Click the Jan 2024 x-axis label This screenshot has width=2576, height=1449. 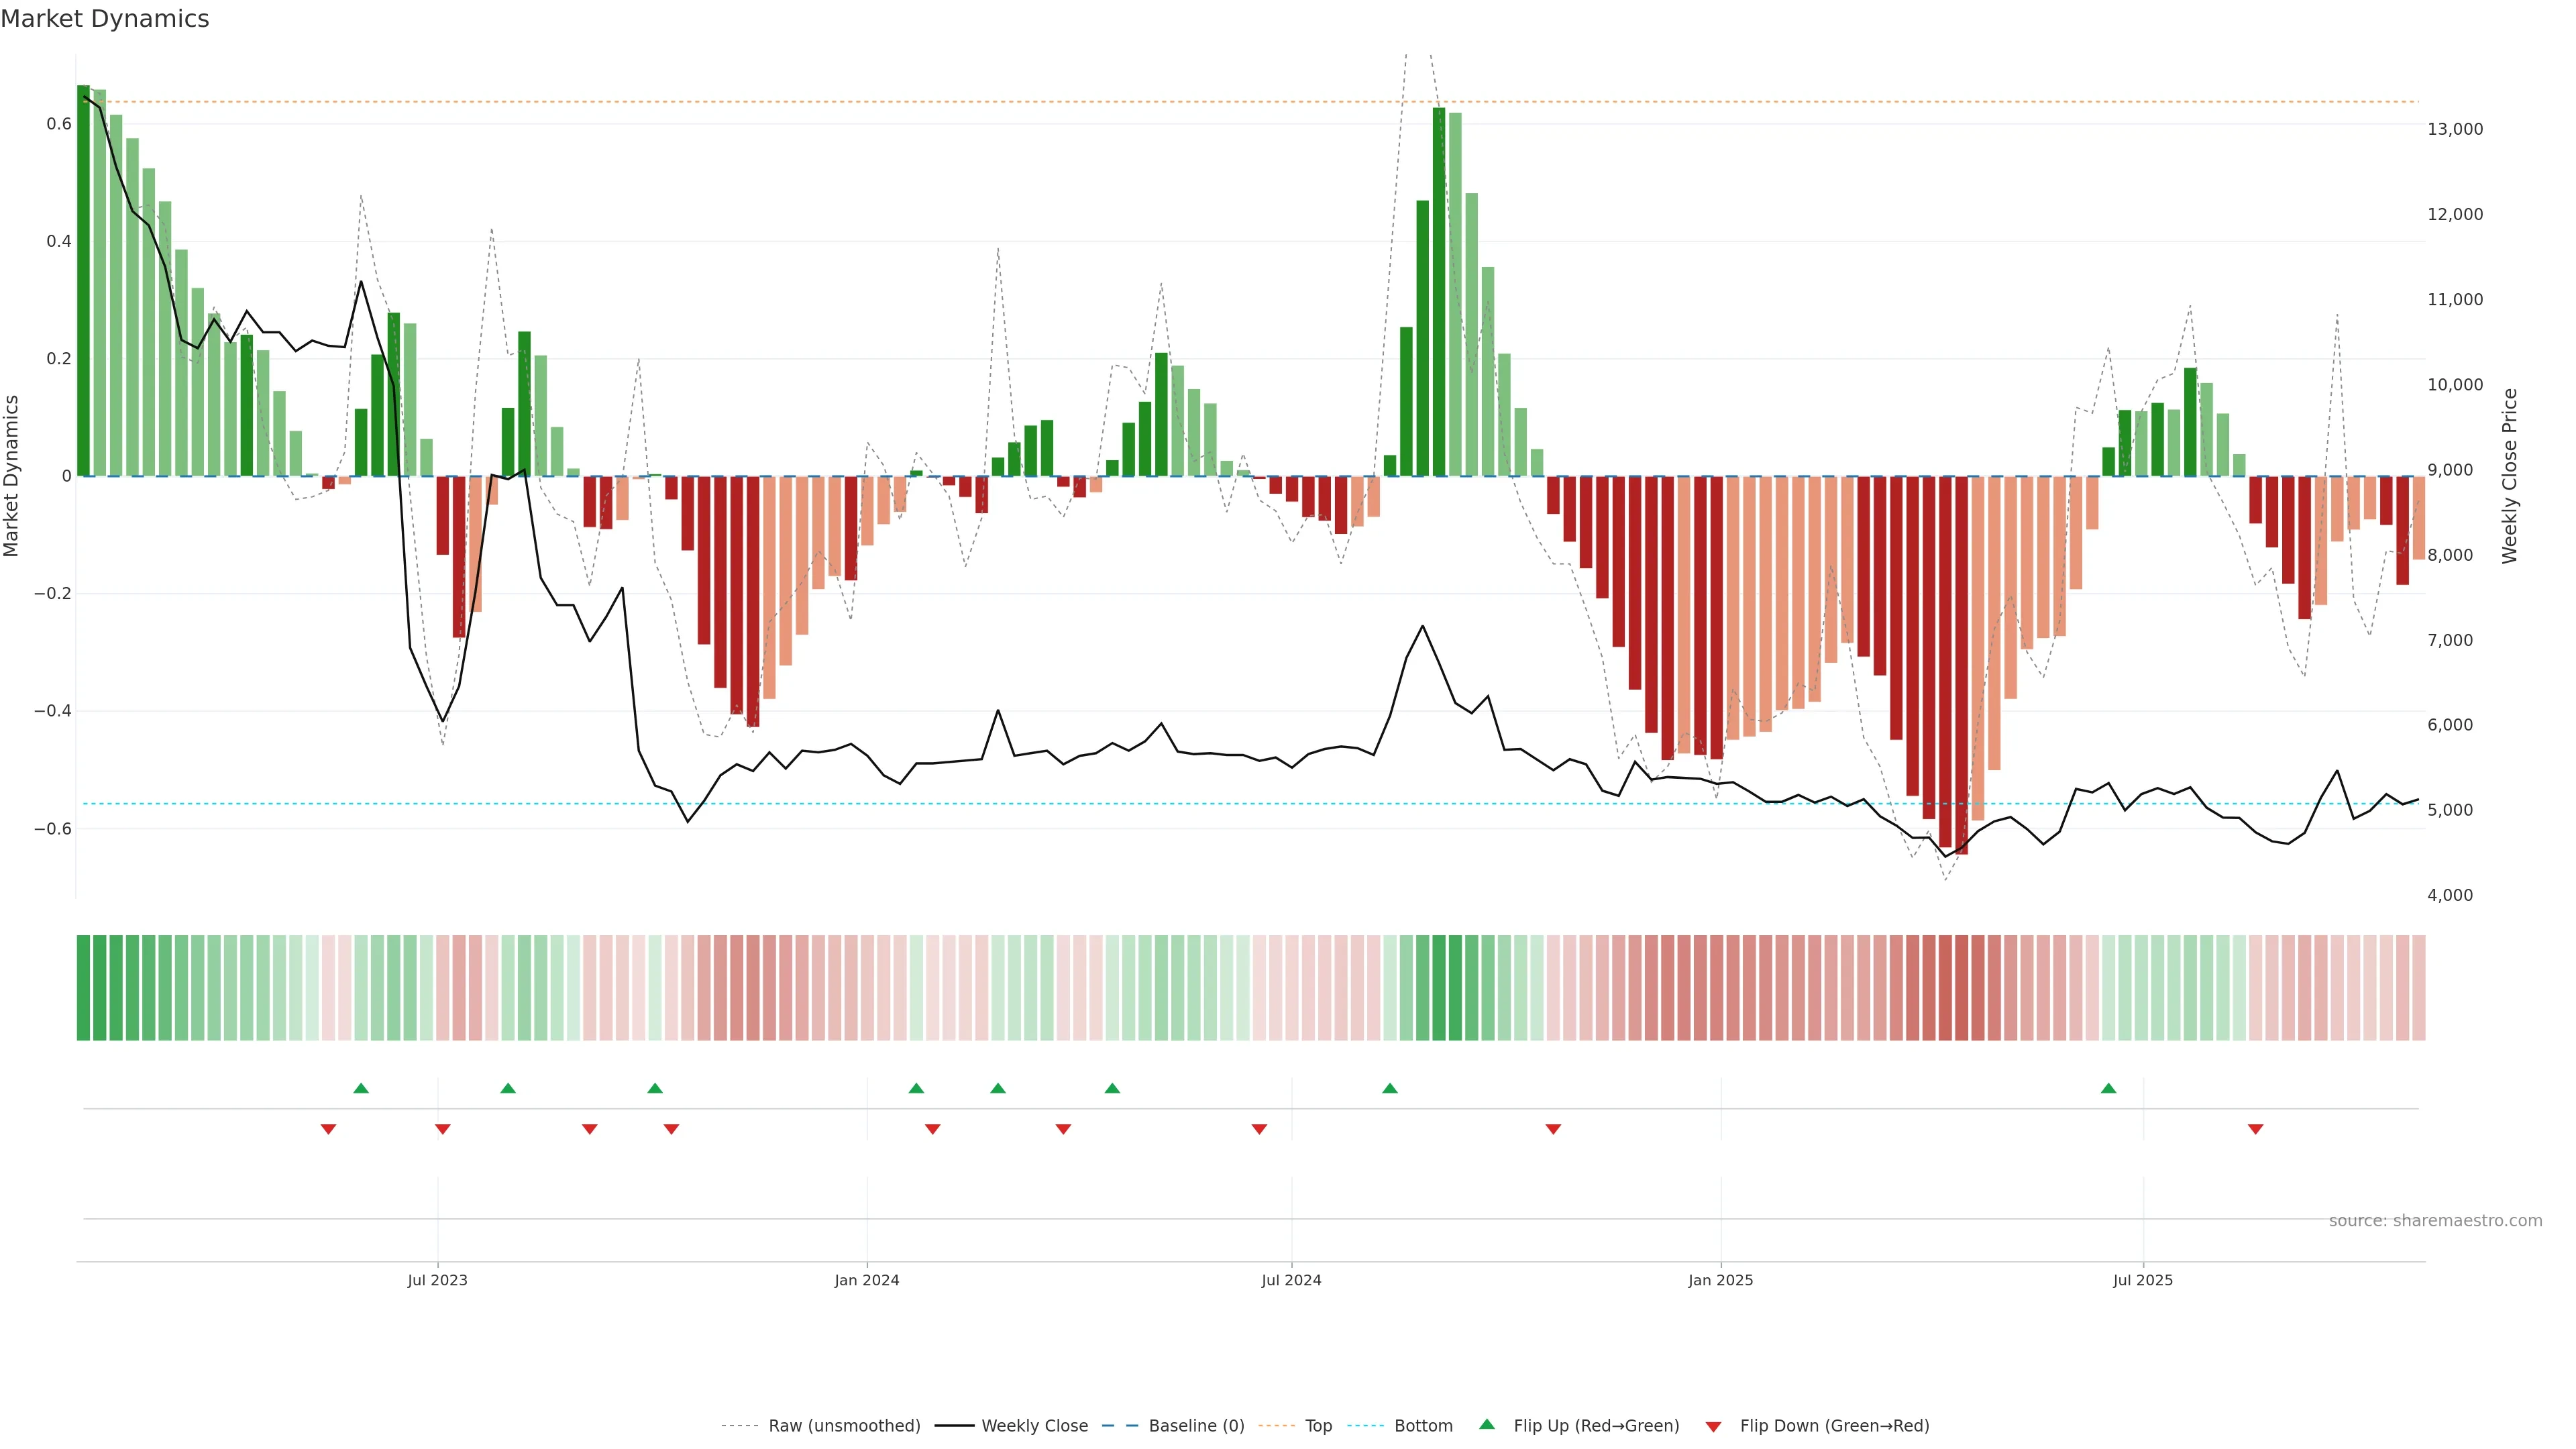866,1280
